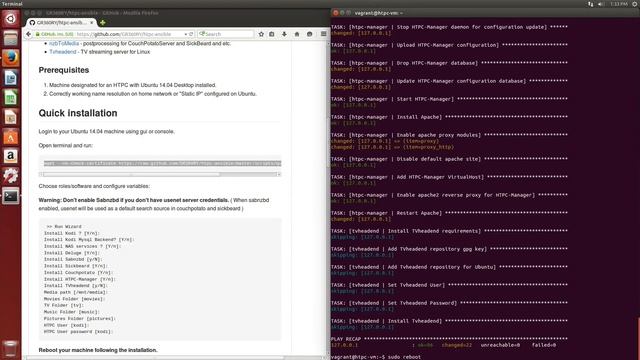Open the search engine selector dropdown
640x360 pixels.
[202, 34]
